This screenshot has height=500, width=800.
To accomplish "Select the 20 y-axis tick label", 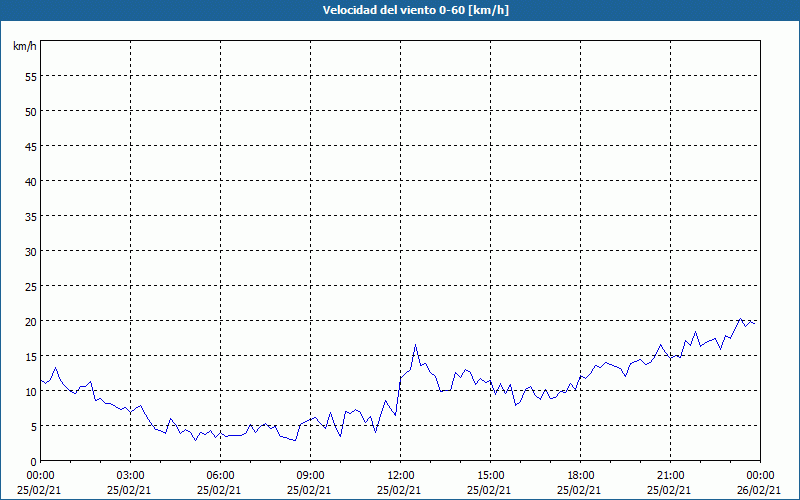I will click(x=31, y=321).
